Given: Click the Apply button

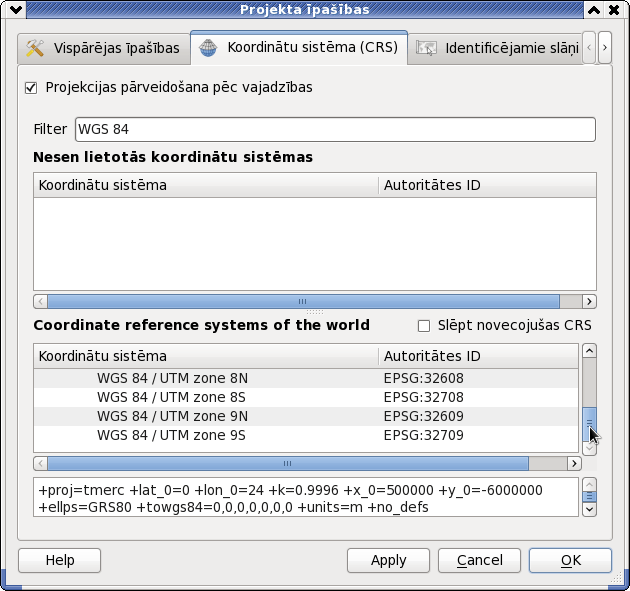Looking at the screenshot, I should [388, 560].
